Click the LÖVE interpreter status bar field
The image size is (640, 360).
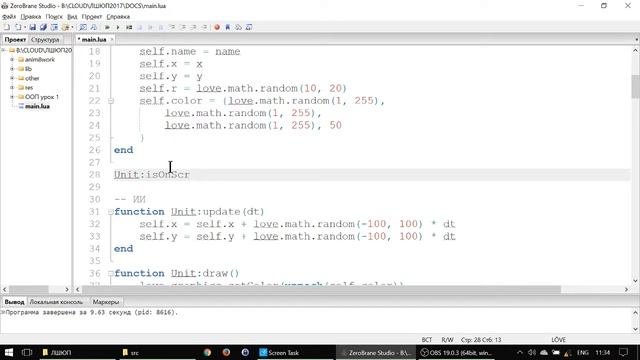(558, 340)
